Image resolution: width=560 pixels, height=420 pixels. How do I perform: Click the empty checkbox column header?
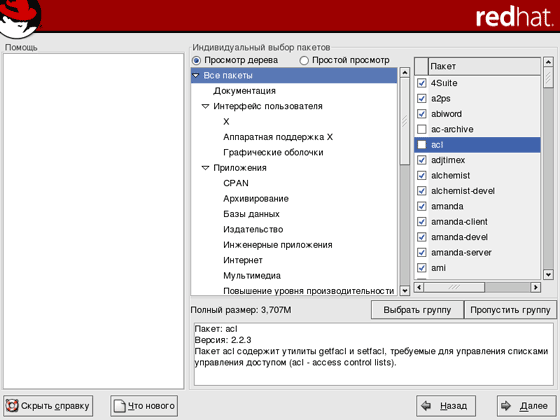421,66
